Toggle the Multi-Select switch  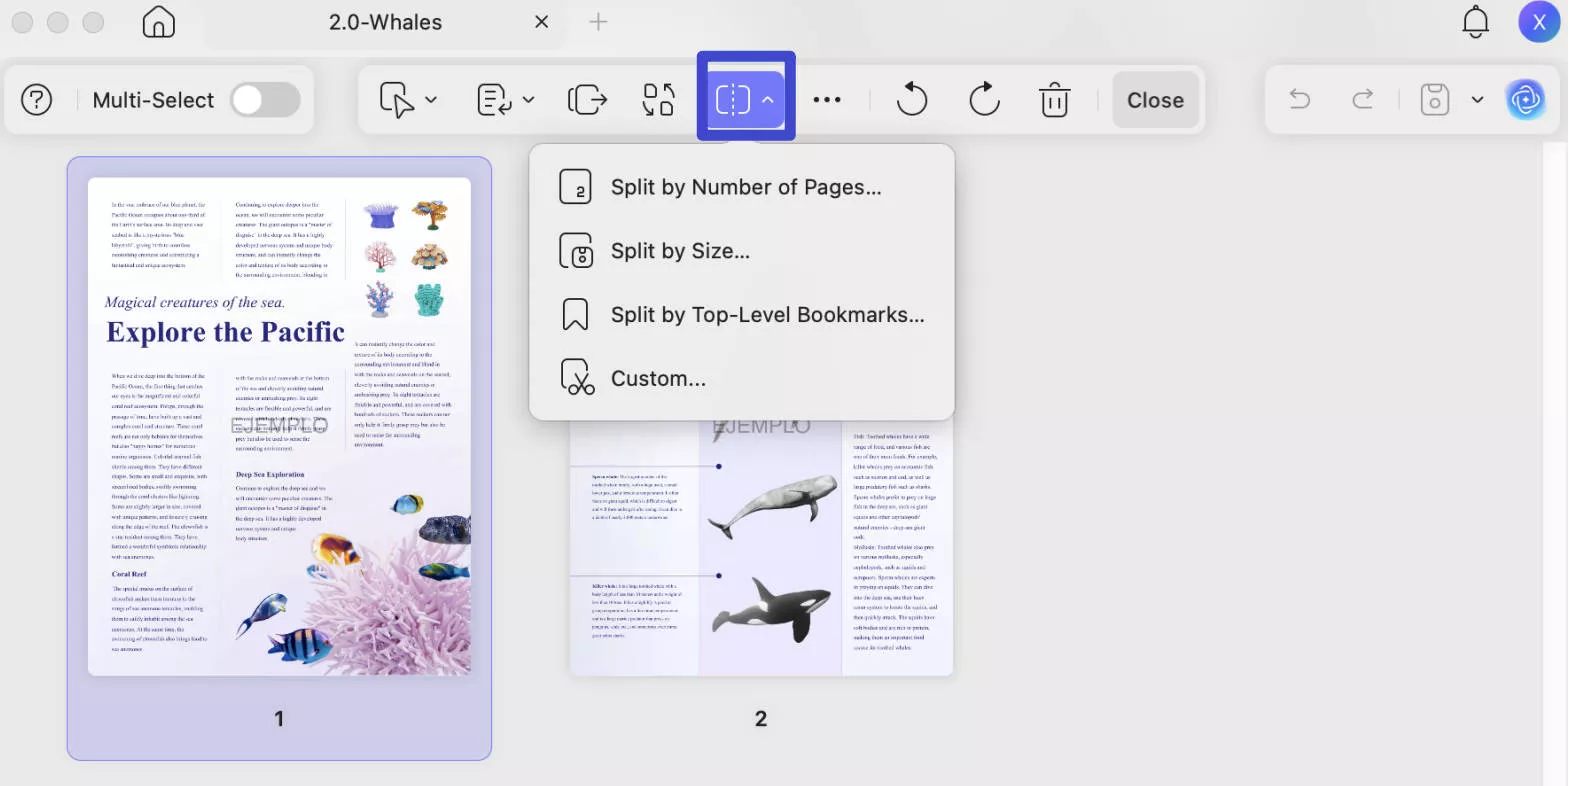point(265,100)
